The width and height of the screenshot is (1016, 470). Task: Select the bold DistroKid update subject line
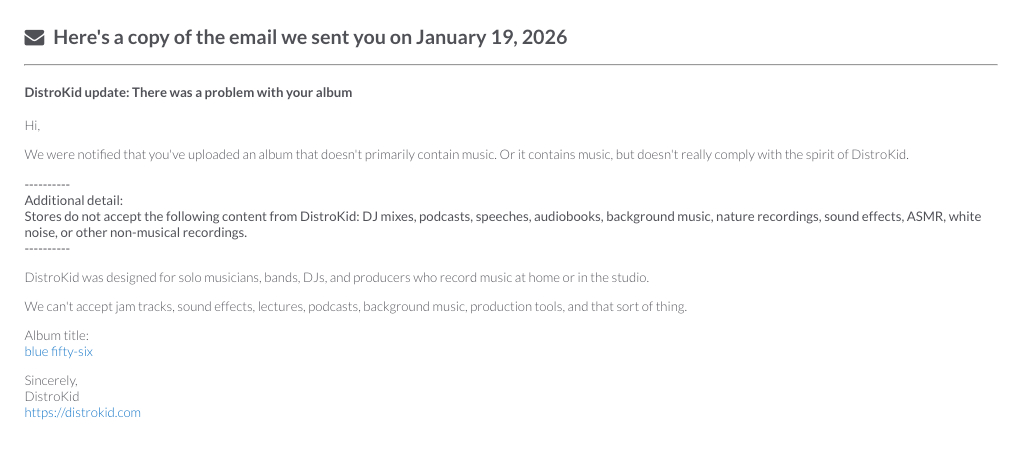(x=188, y=93)
